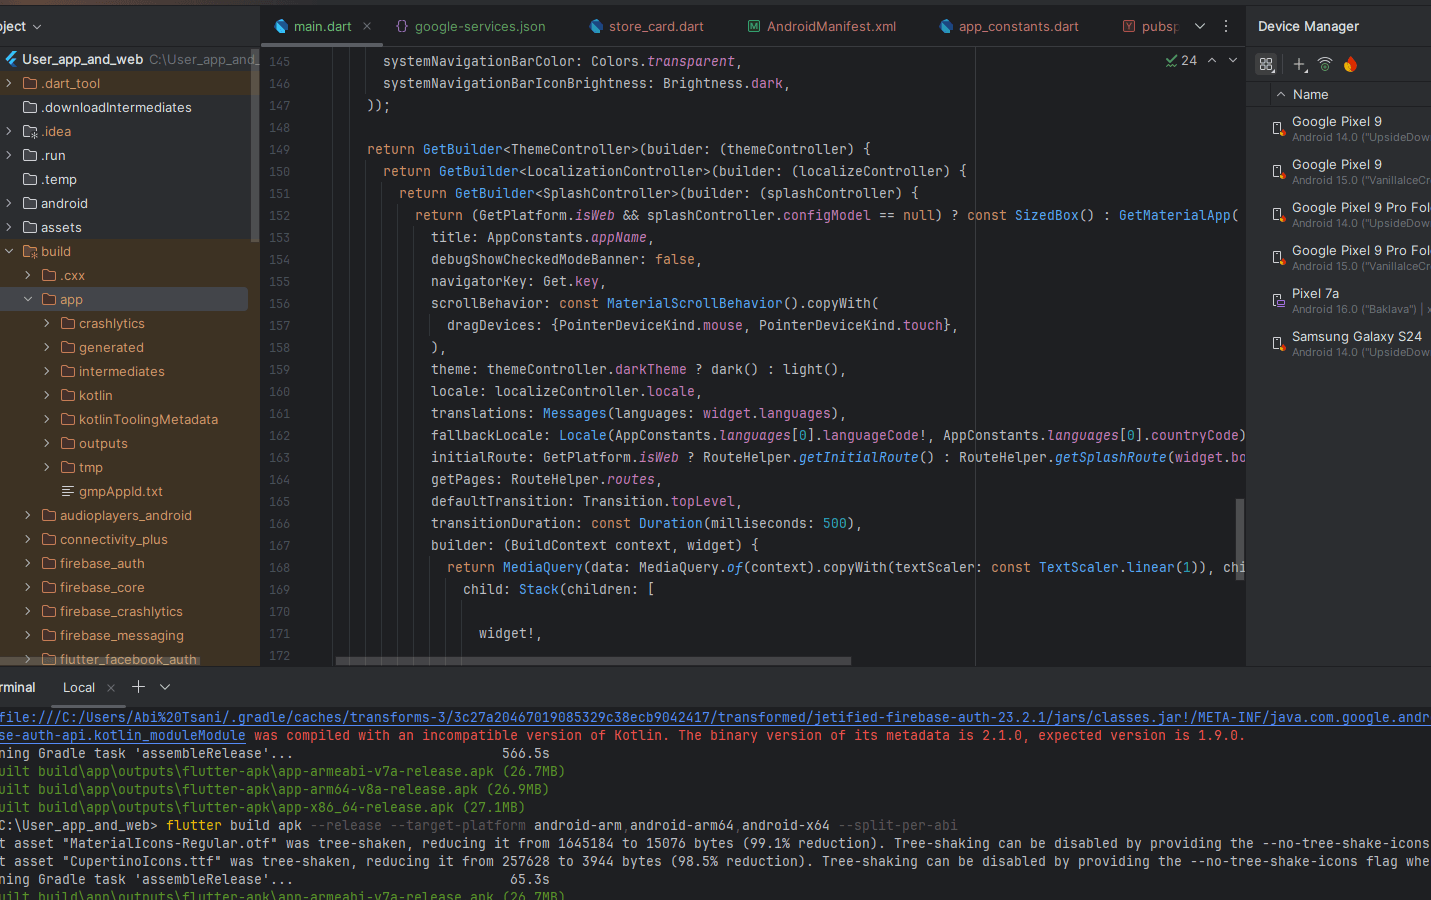Expand the .dart_tool folder

(9, 83)
